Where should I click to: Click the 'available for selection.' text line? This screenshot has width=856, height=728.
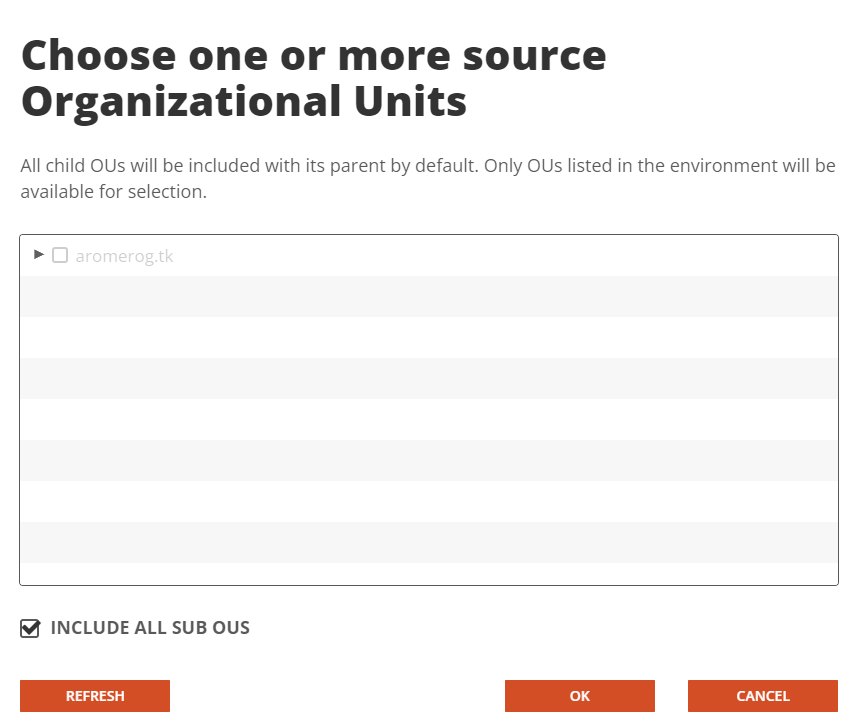click(x=114, y=192)
